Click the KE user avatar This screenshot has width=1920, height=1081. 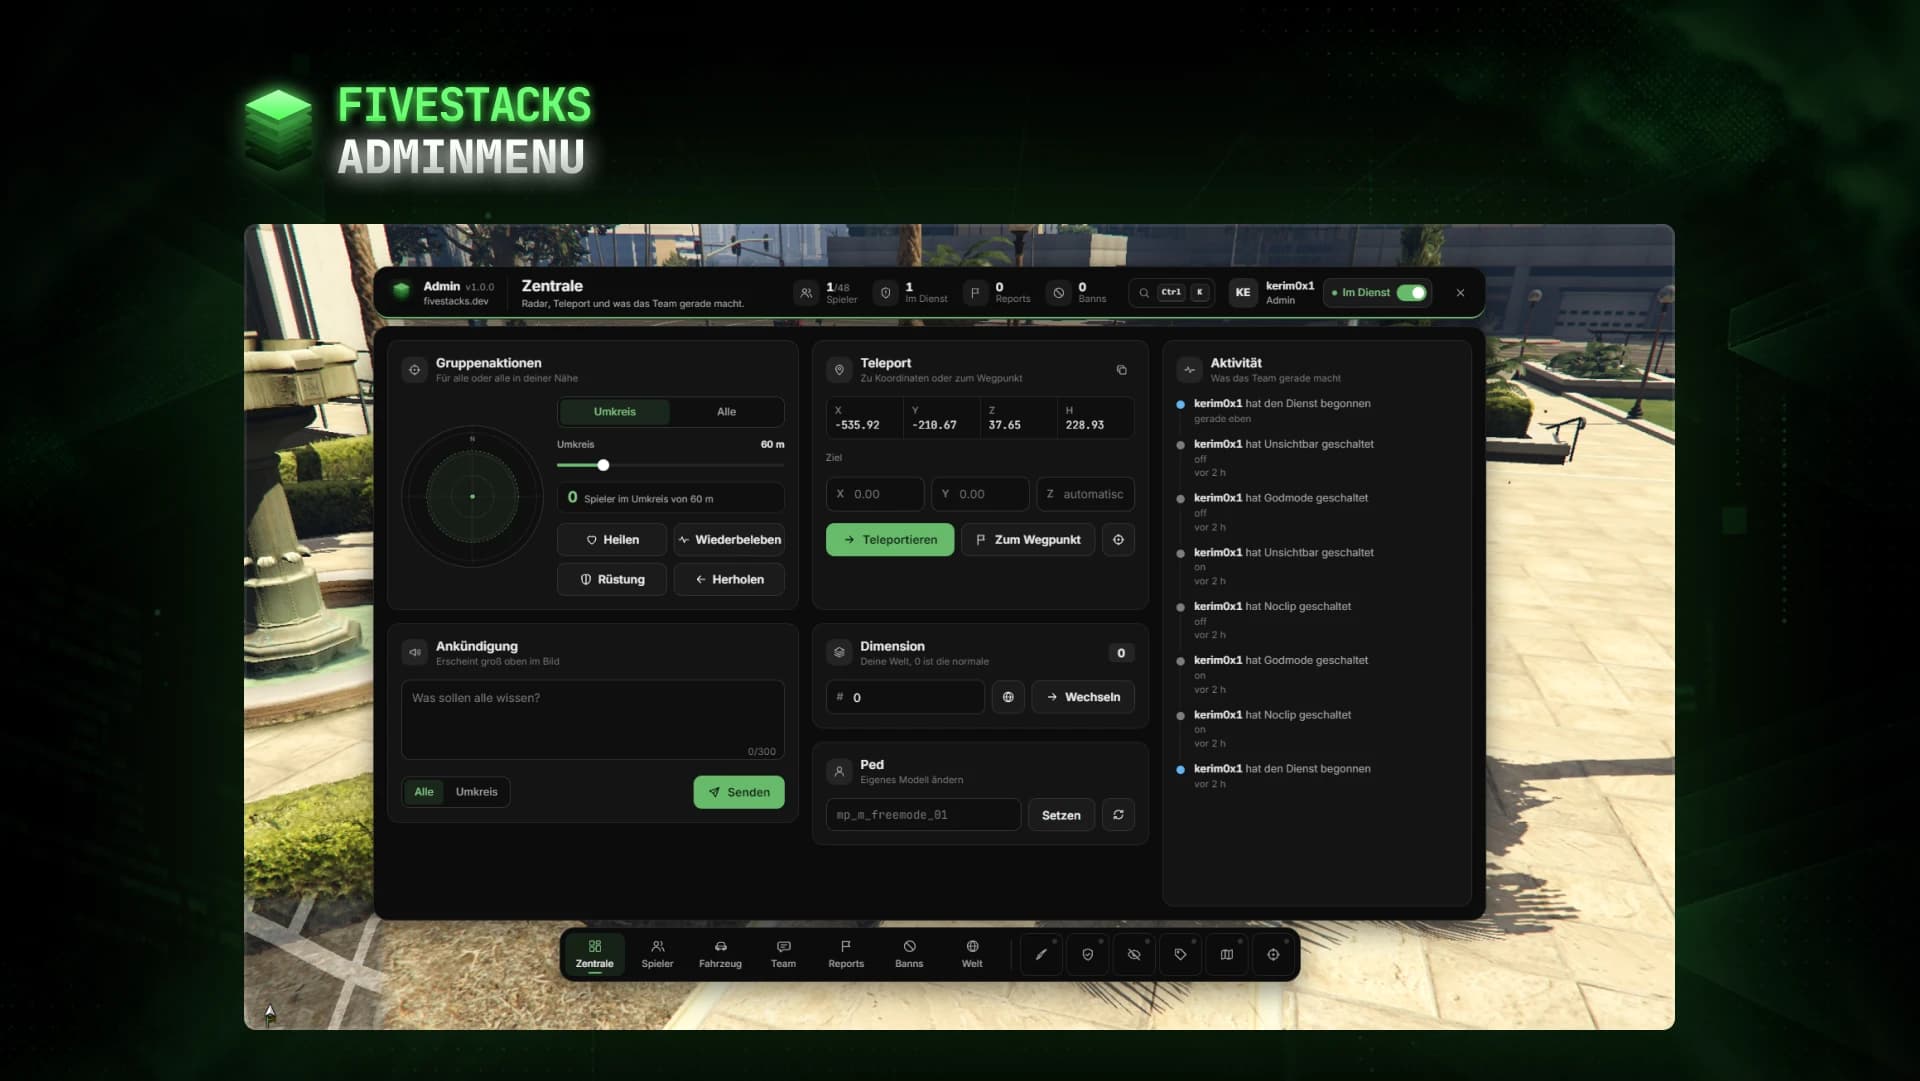1243,293
